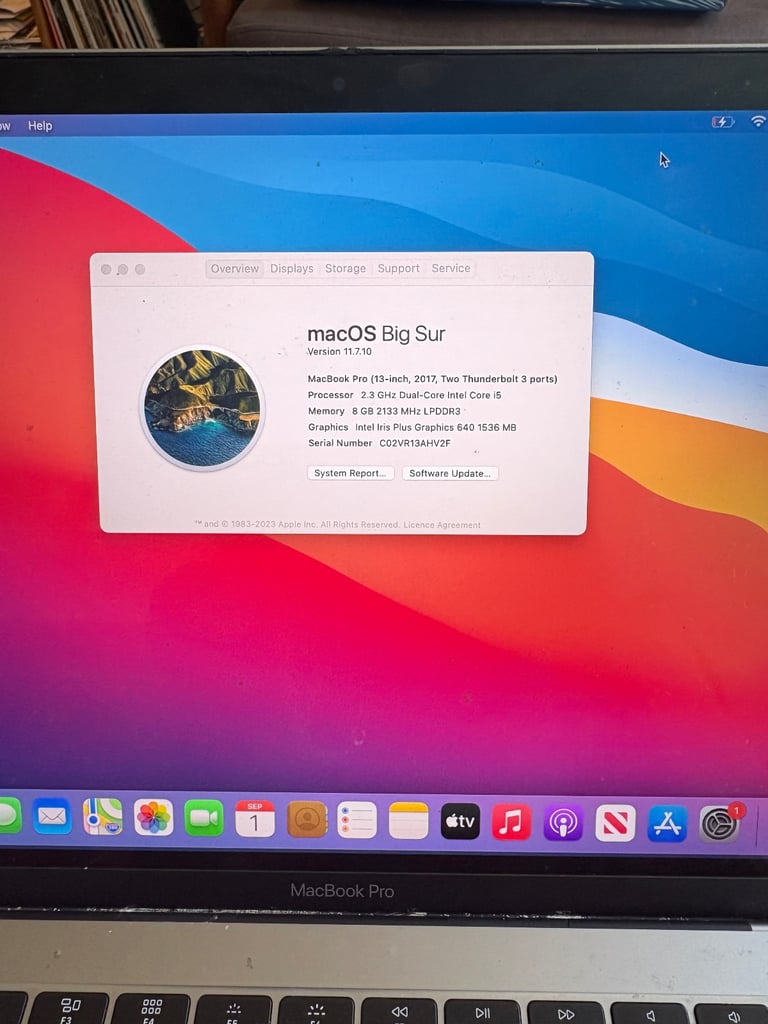The image size is (768, 1024).
Task: Click the MacBook Pro 13-inch 2017 model line
Action: click(432, 379)
